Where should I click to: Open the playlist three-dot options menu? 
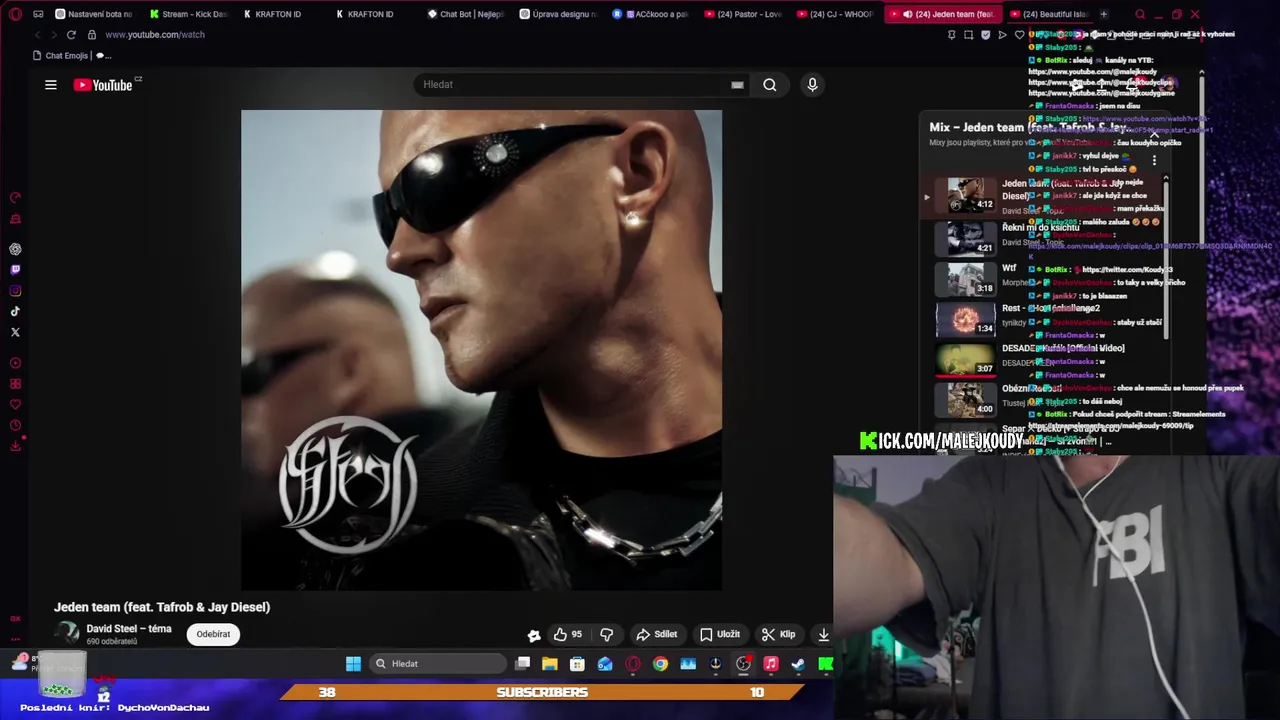click(1154, 160)
